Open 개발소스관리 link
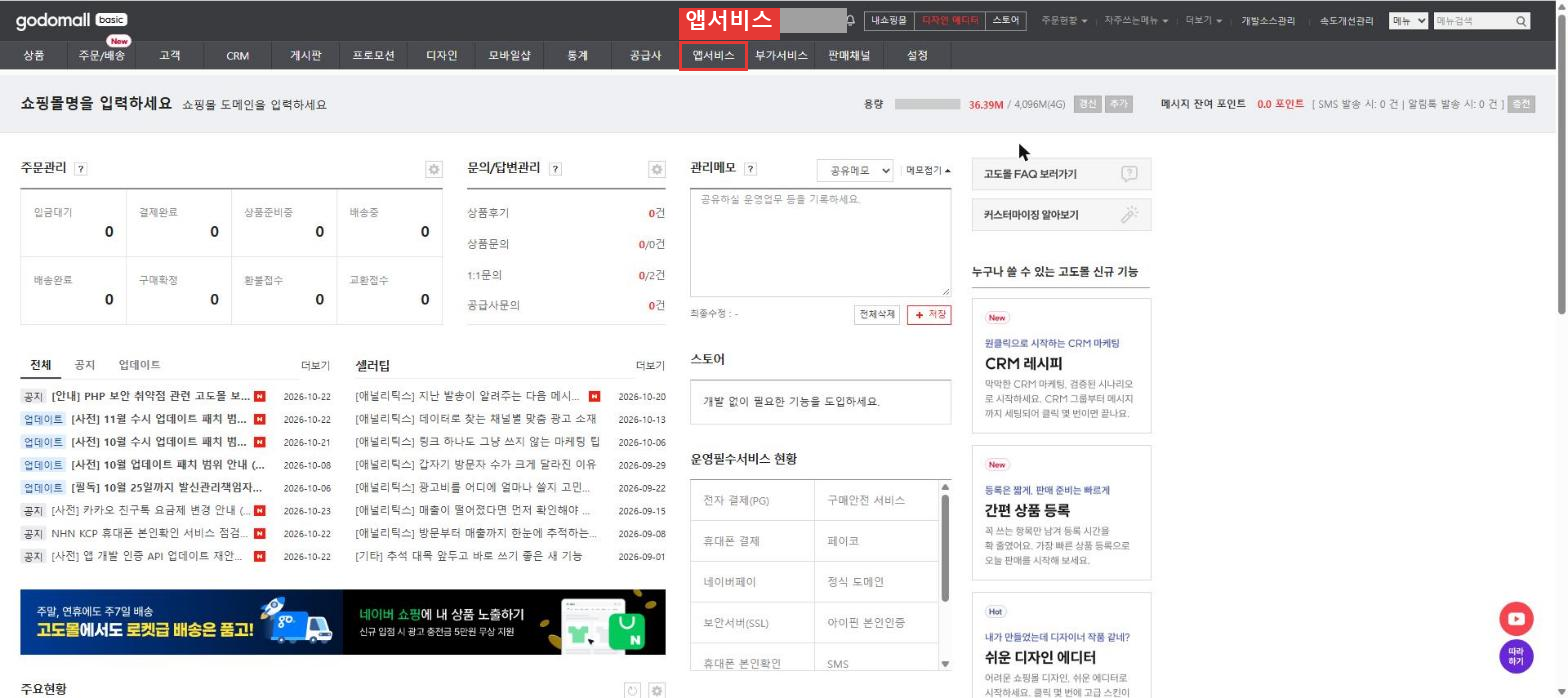Viewport: 1568px width, 698px height. (x=1268, y=20)
